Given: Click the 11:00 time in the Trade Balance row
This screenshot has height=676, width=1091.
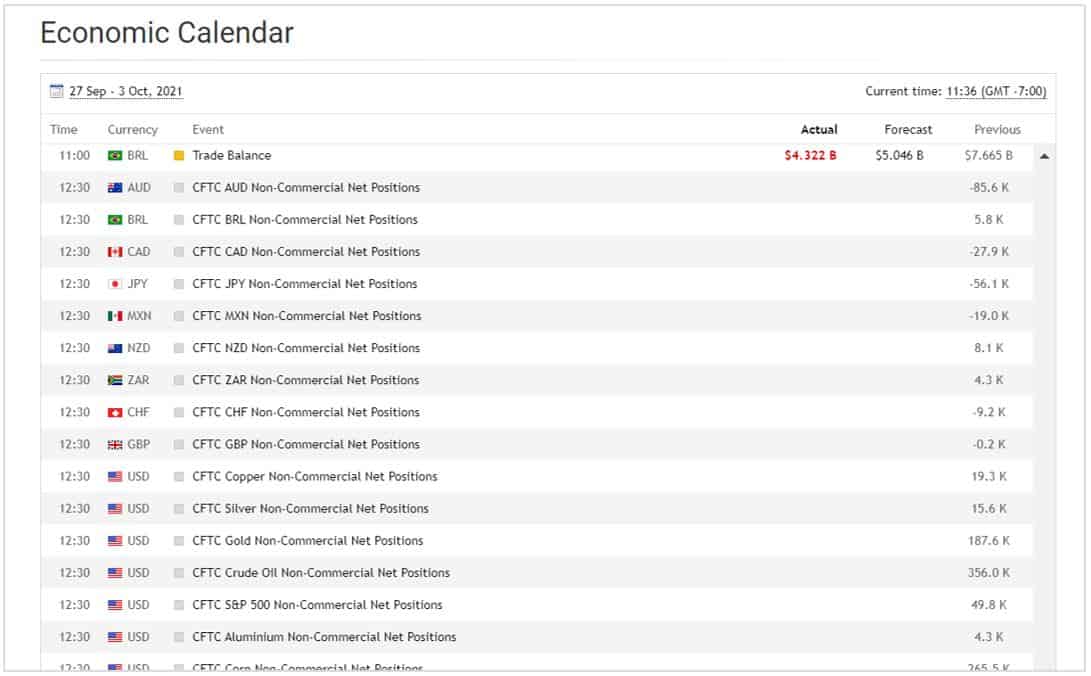Looking at the screenshot, I should pos(74,156).
